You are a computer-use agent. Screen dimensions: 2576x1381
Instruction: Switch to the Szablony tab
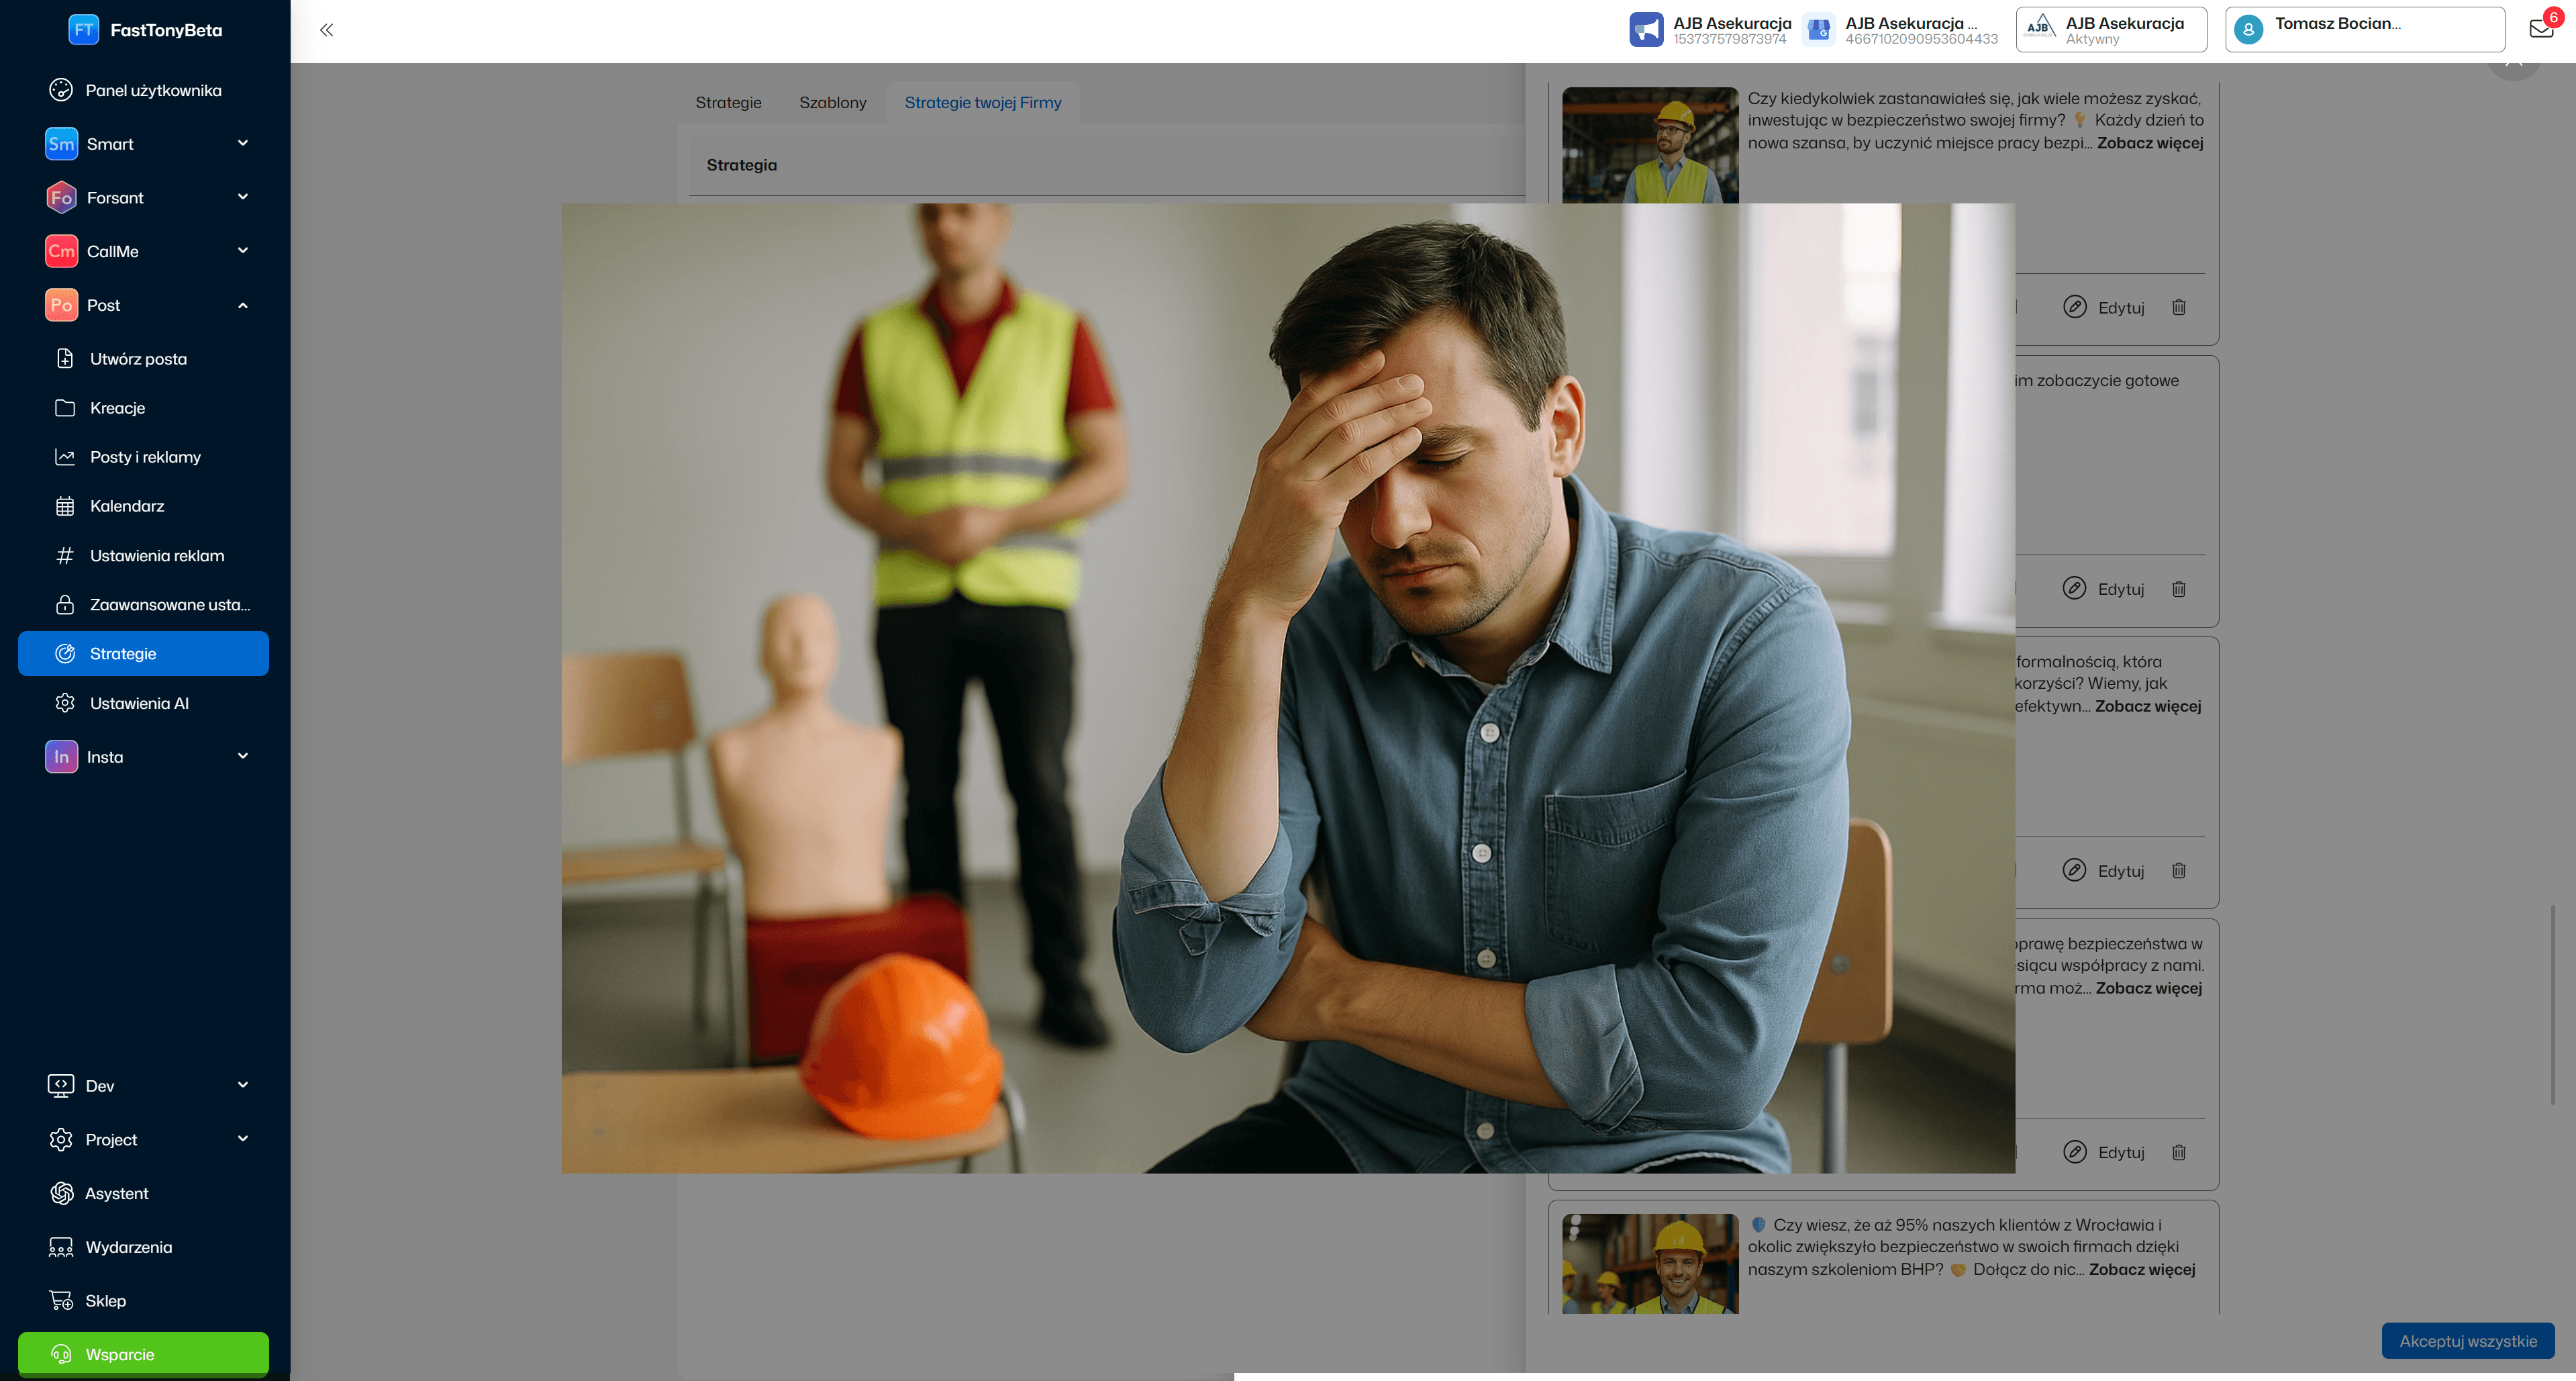point(833,103)
